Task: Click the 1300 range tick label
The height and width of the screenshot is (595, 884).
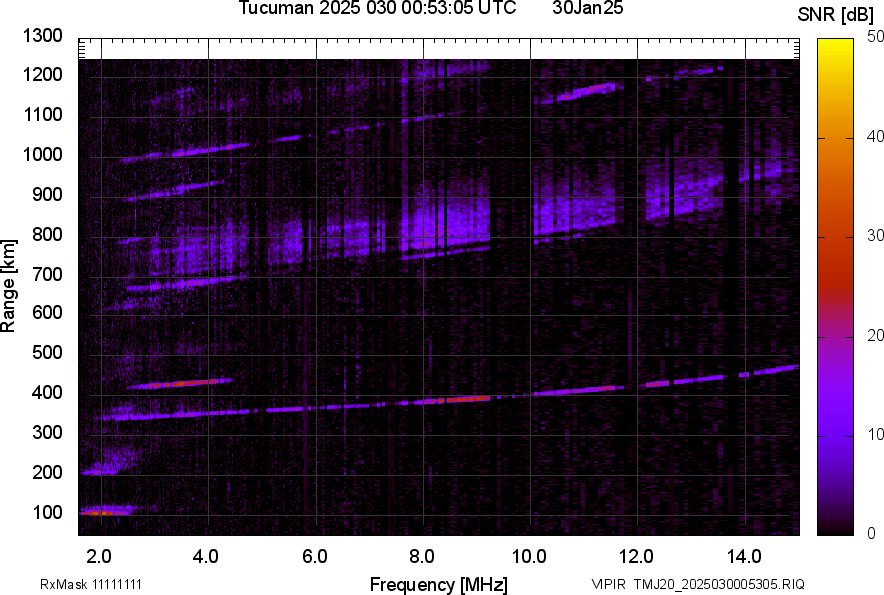Action: click(42, 36)
